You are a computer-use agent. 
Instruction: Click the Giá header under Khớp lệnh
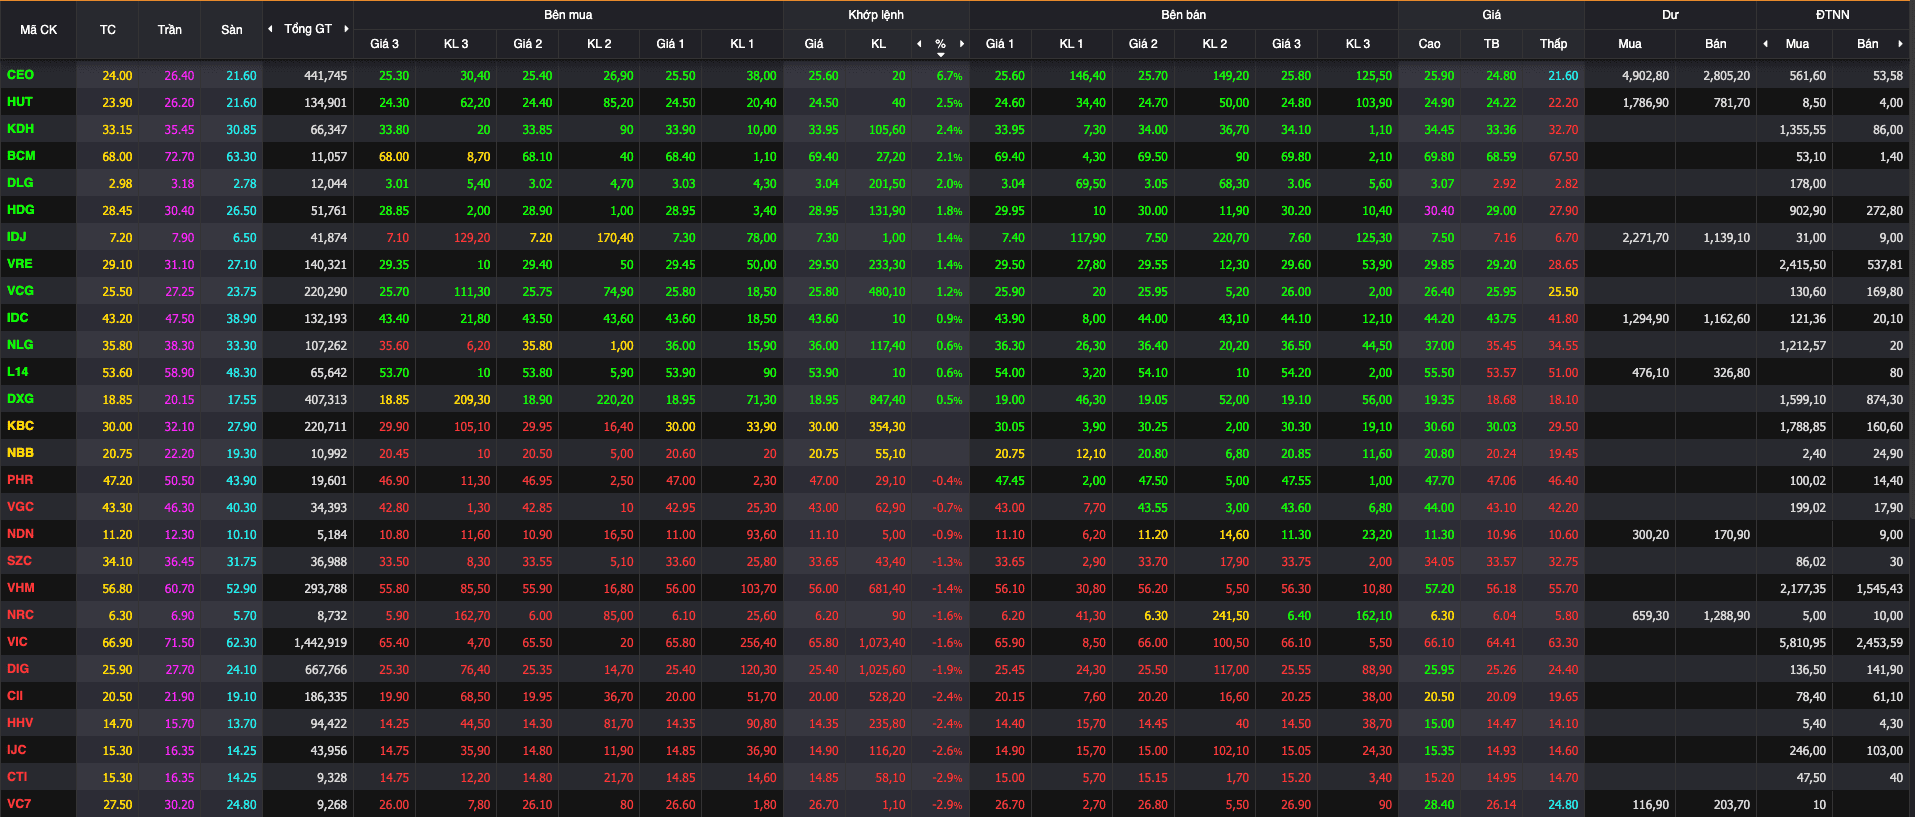point(814,44)
